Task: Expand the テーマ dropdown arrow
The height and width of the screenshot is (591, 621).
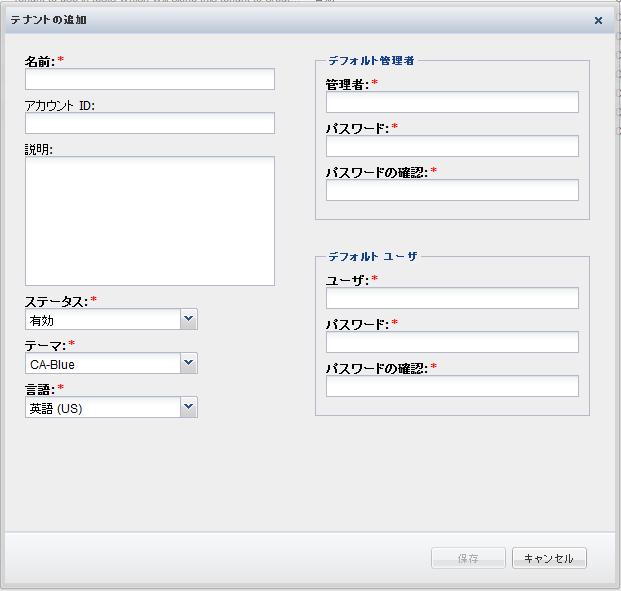Action: point(188,363)
